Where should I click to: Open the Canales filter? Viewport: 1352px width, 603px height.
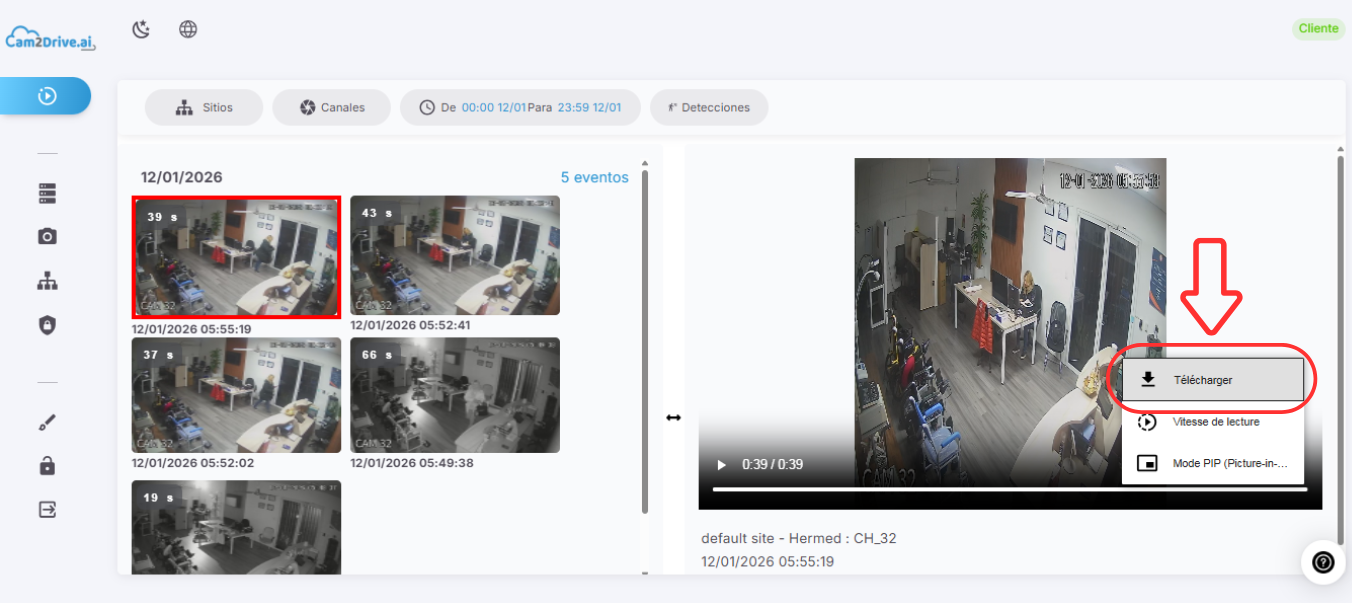(331, 107)
